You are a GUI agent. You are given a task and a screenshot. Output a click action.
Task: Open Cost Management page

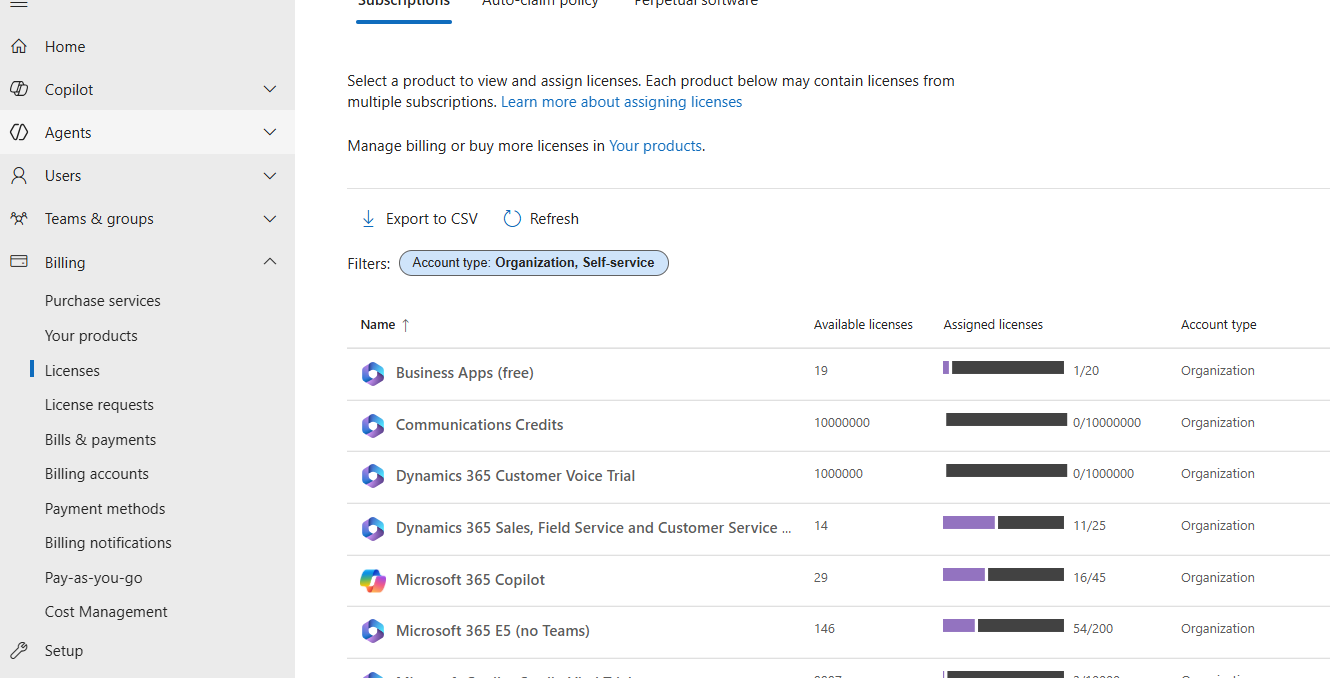coord(106,611)
